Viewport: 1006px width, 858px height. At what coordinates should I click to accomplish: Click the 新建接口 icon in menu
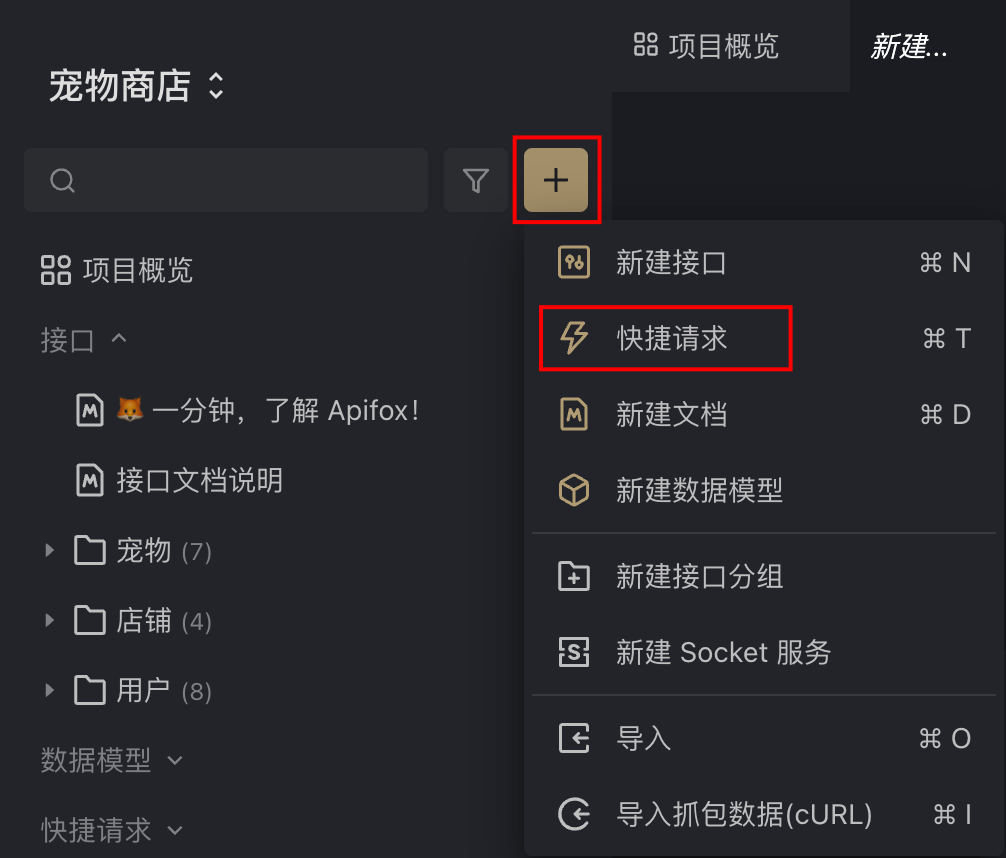point(574,262)
